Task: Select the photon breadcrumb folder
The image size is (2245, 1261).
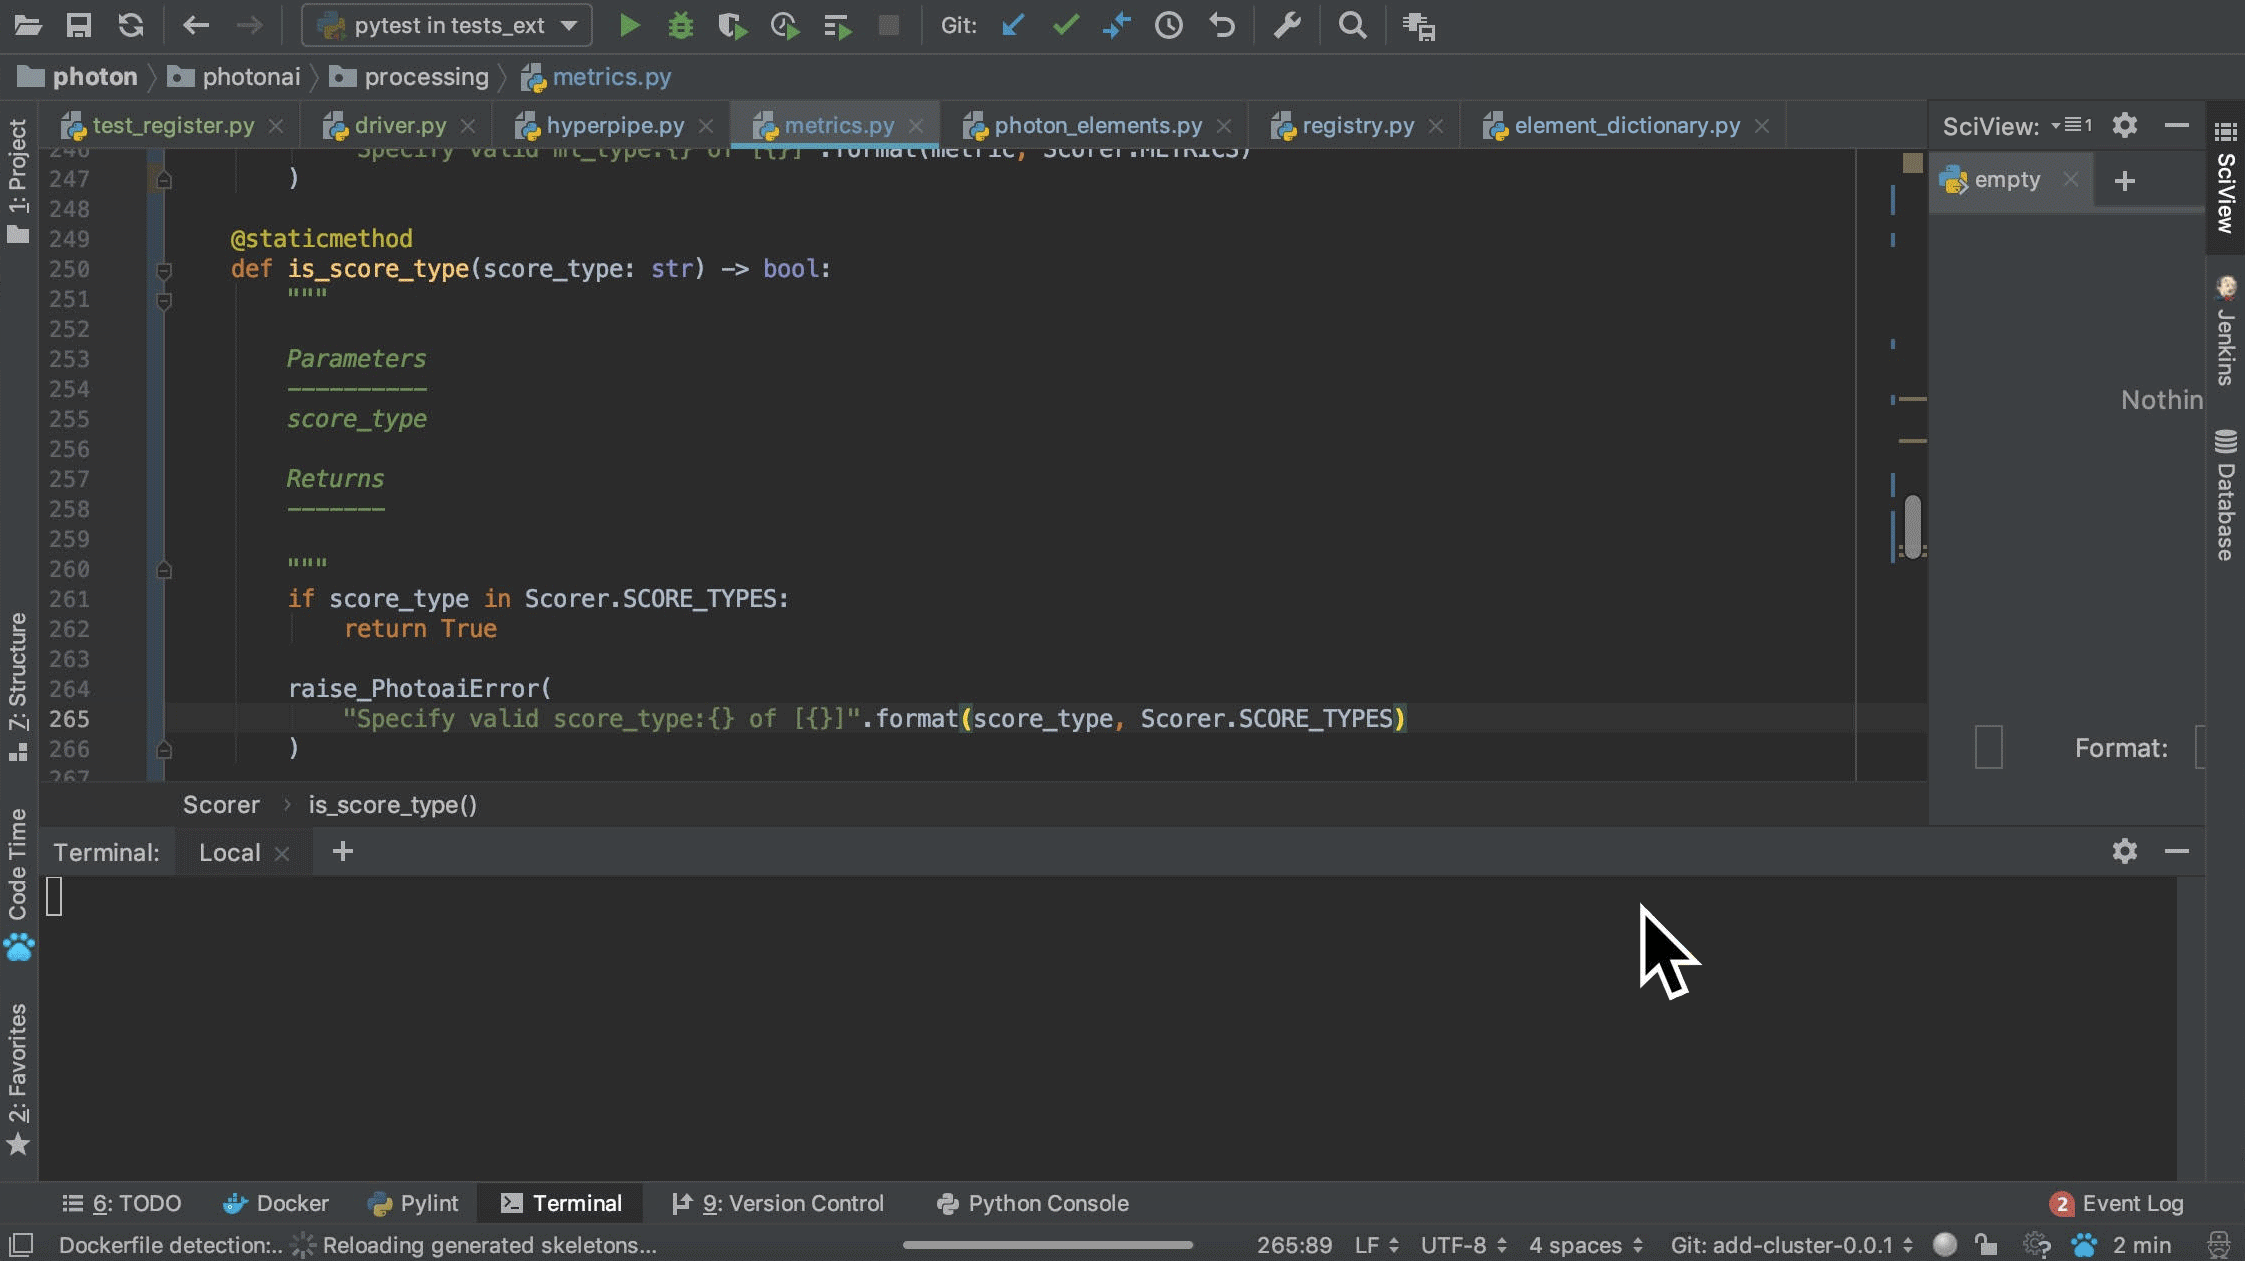Action: point(78,77)
